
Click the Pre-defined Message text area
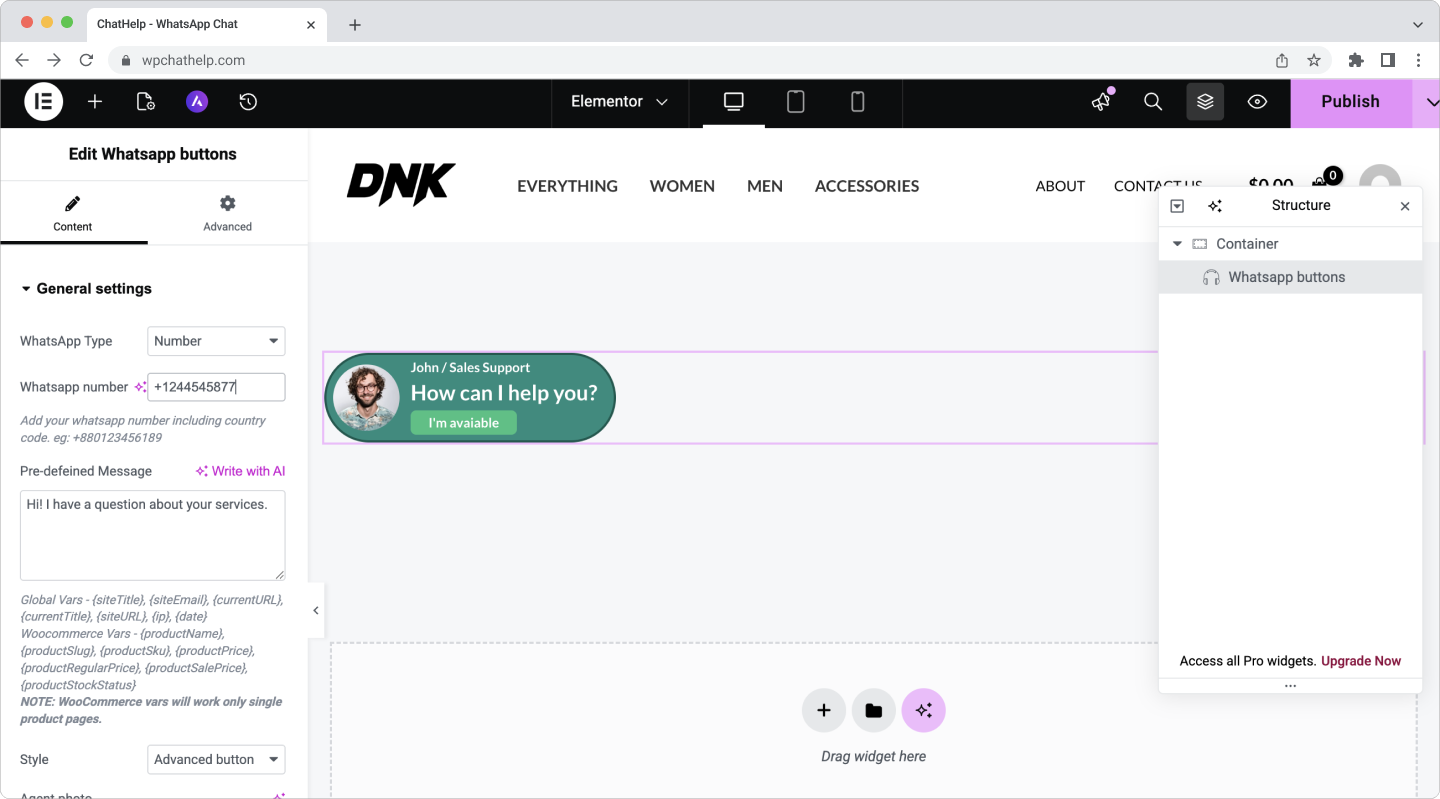(152, 535)
